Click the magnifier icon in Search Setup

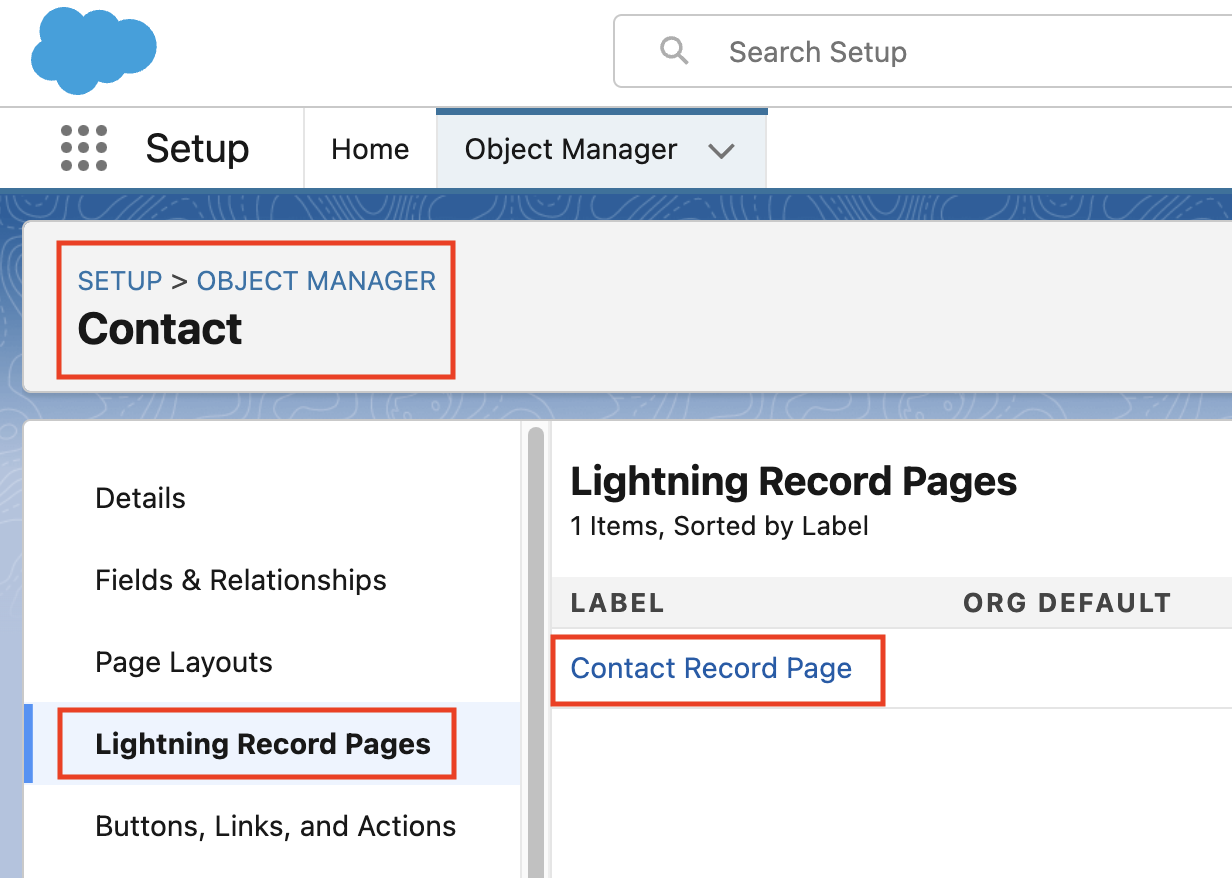(x=675, y=50)
